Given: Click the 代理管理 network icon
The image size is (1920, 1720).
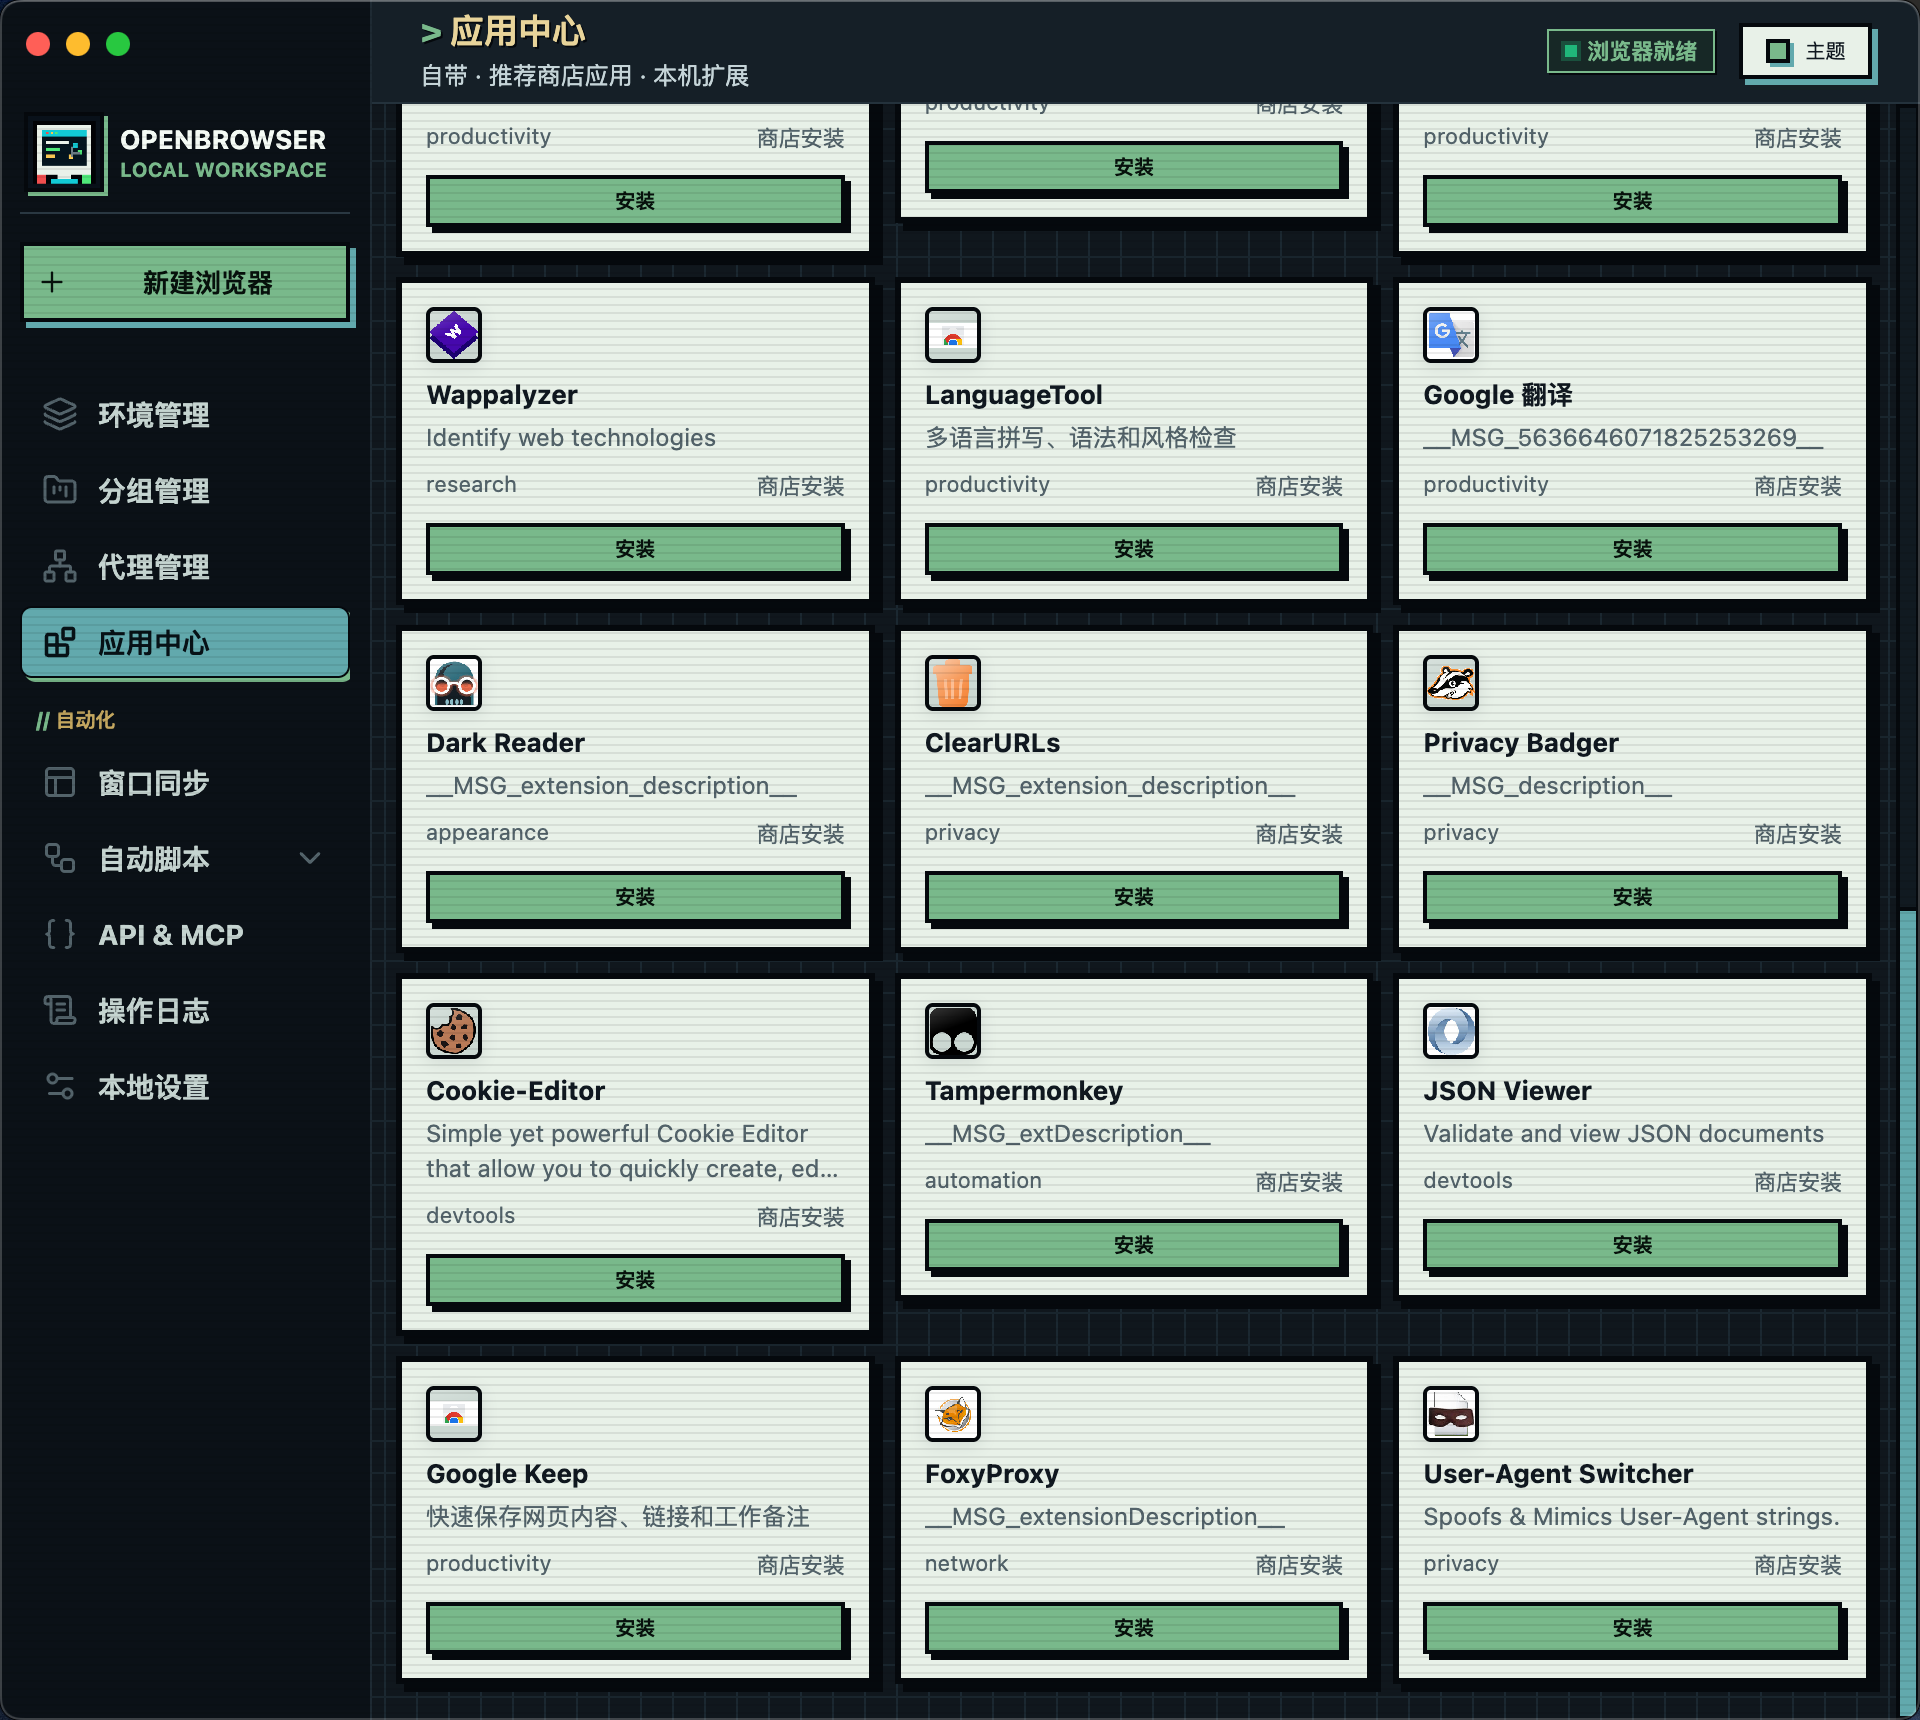Looking at the screenshot, I should 60,566.
